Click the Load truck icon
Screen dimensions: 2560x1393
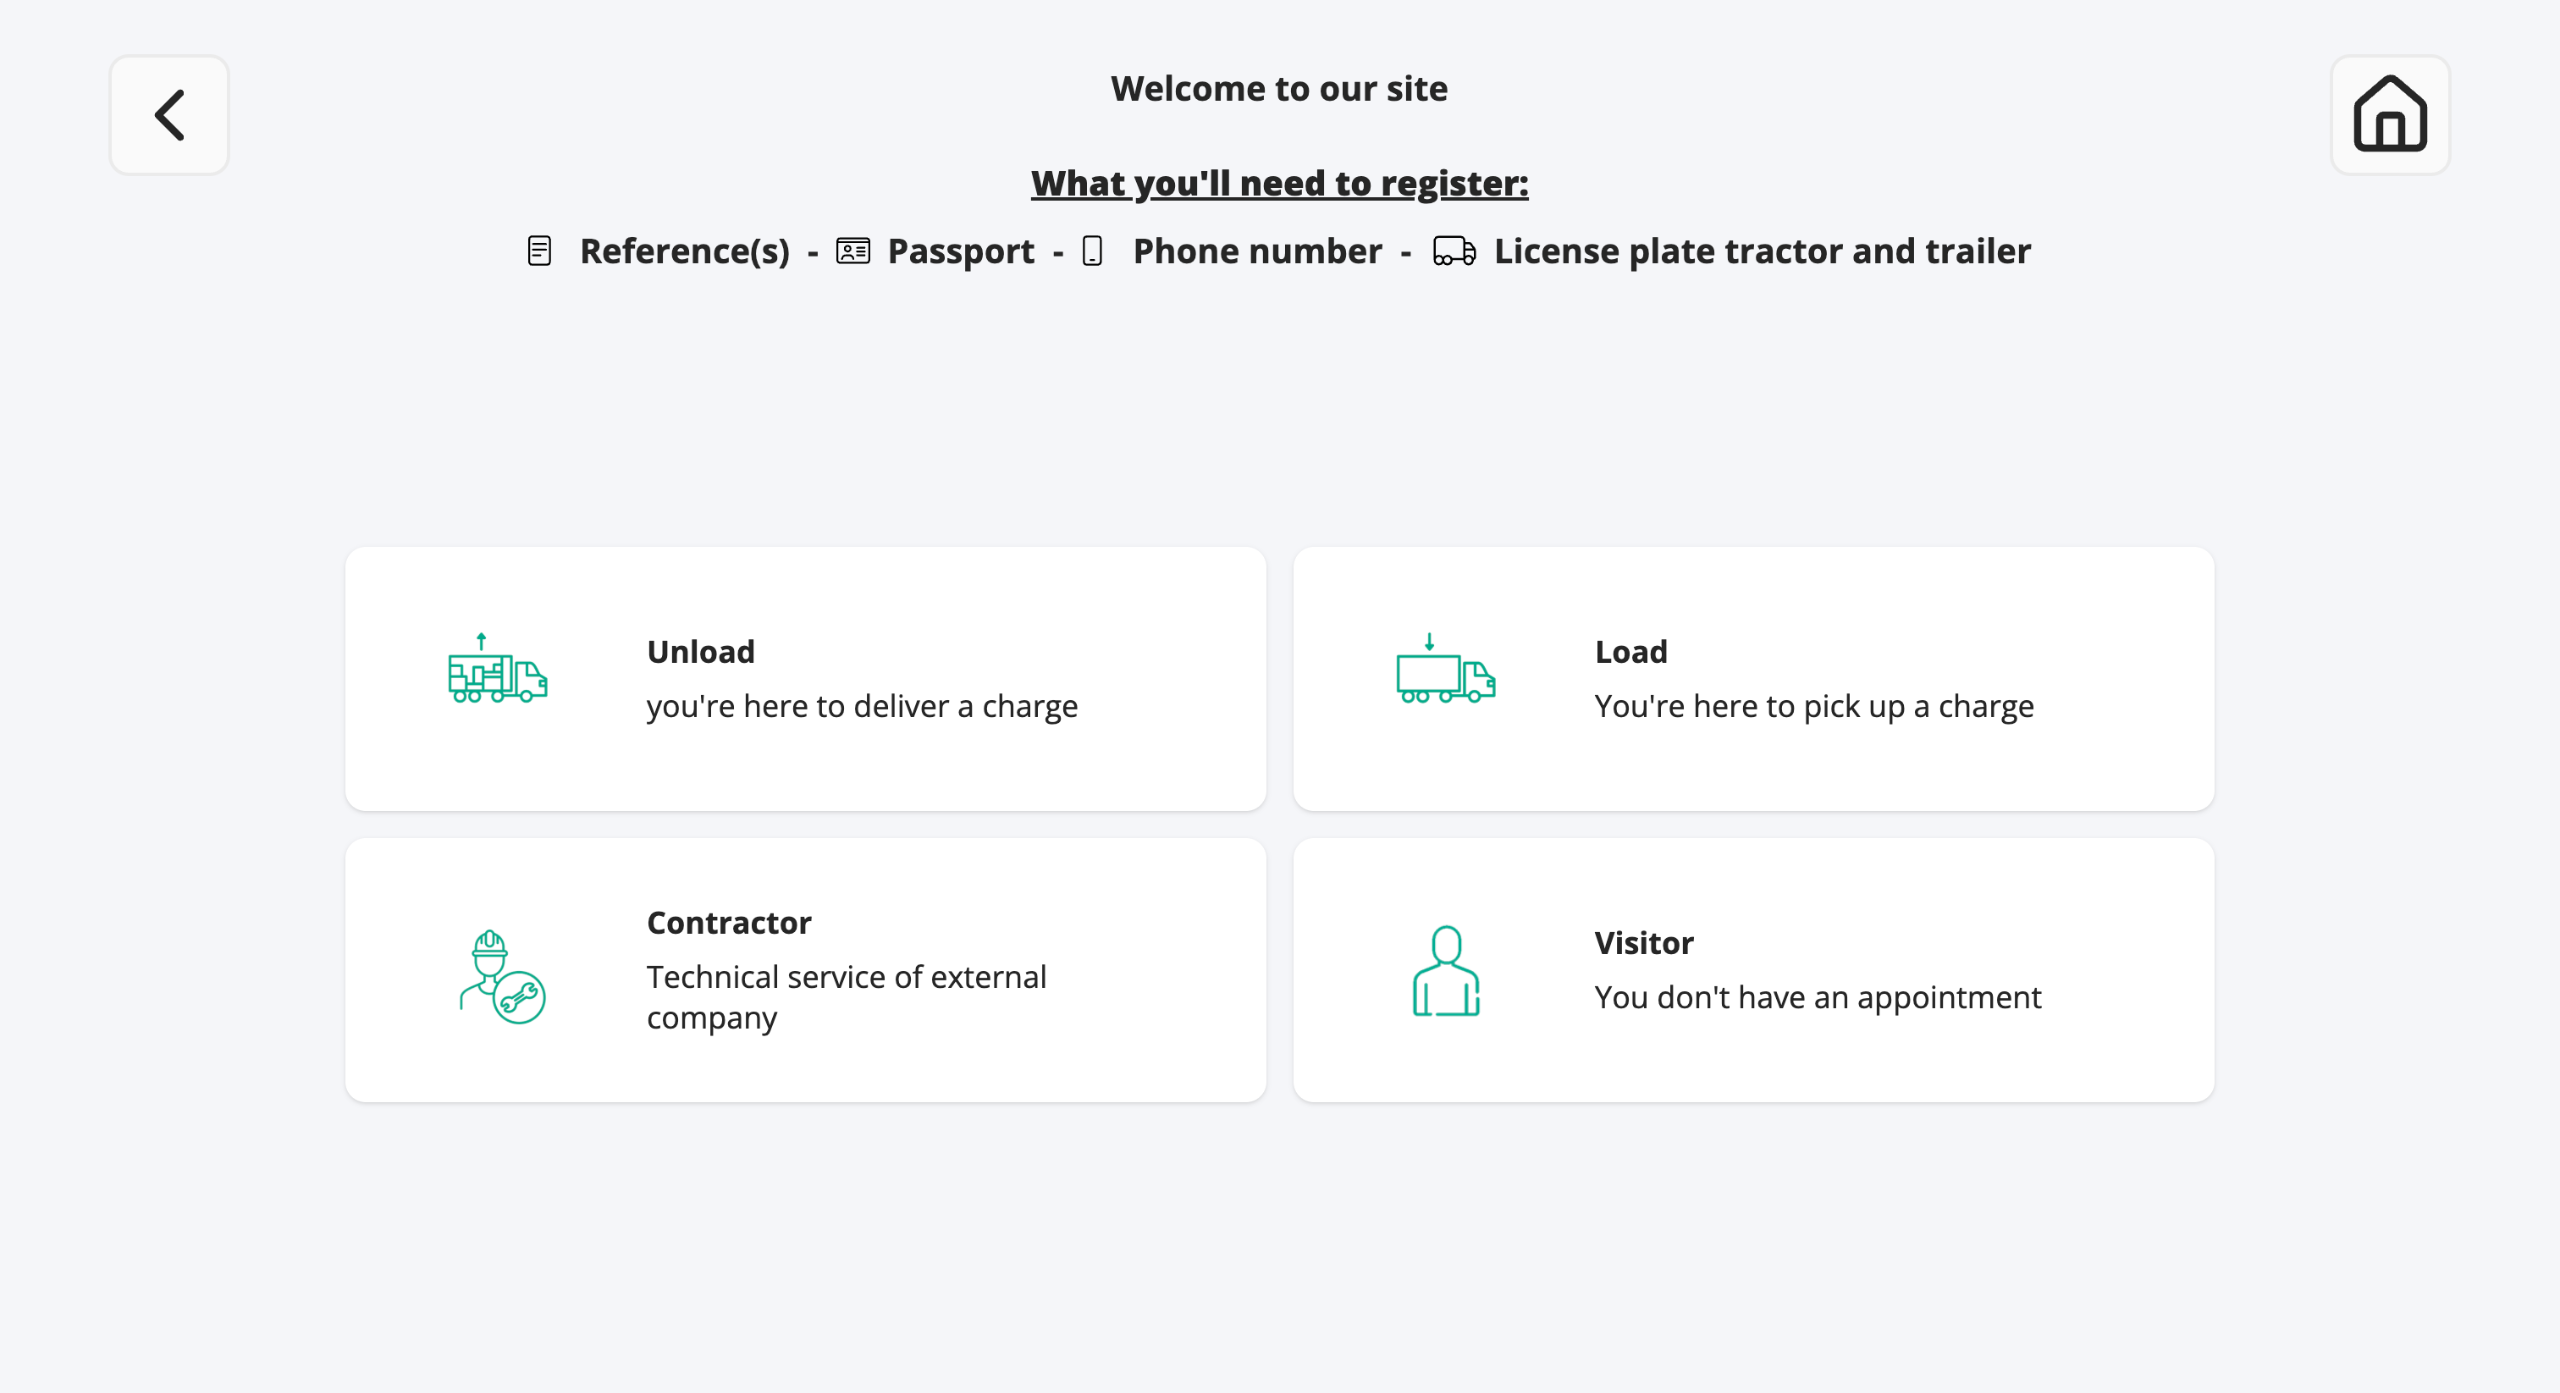pos(1445,670)
